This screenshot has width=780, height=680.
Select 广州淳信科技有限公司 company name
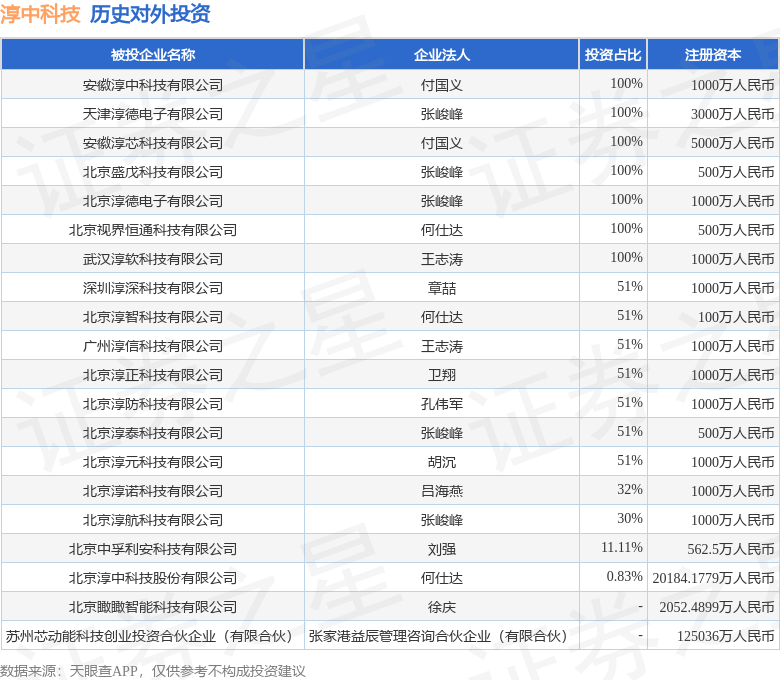(153, 346)
